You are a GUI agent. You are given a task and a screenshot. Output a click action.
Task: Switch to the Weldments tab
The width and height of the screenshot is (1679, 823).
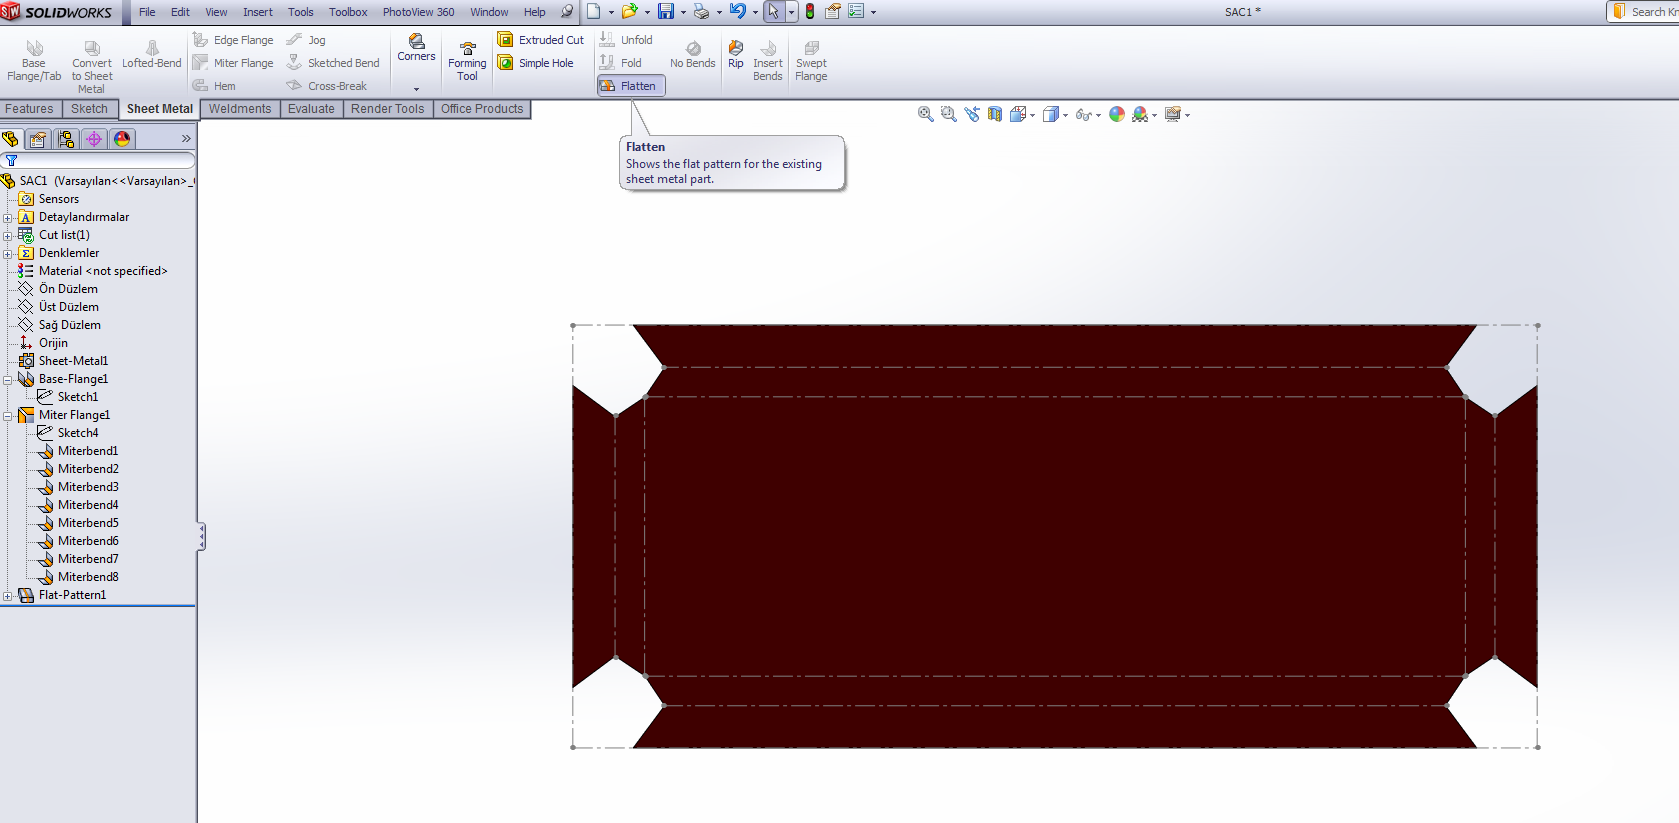pyautogui.click(x=240, y=109)
